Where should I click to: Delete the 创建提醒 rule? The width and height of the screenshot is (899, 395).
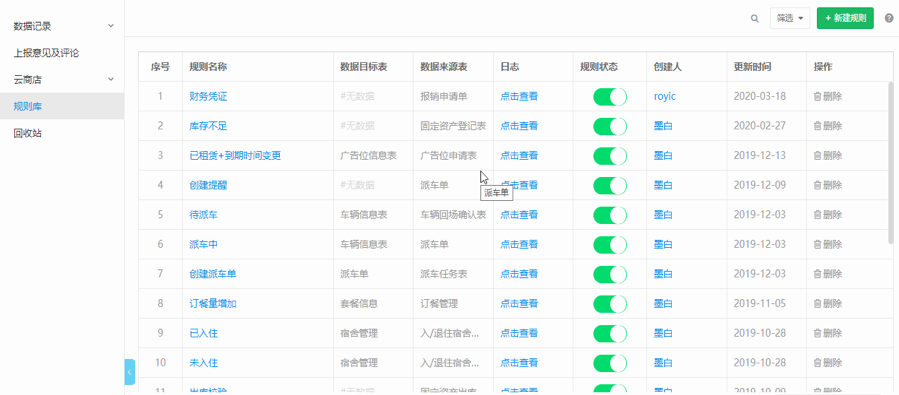[828, 185]
